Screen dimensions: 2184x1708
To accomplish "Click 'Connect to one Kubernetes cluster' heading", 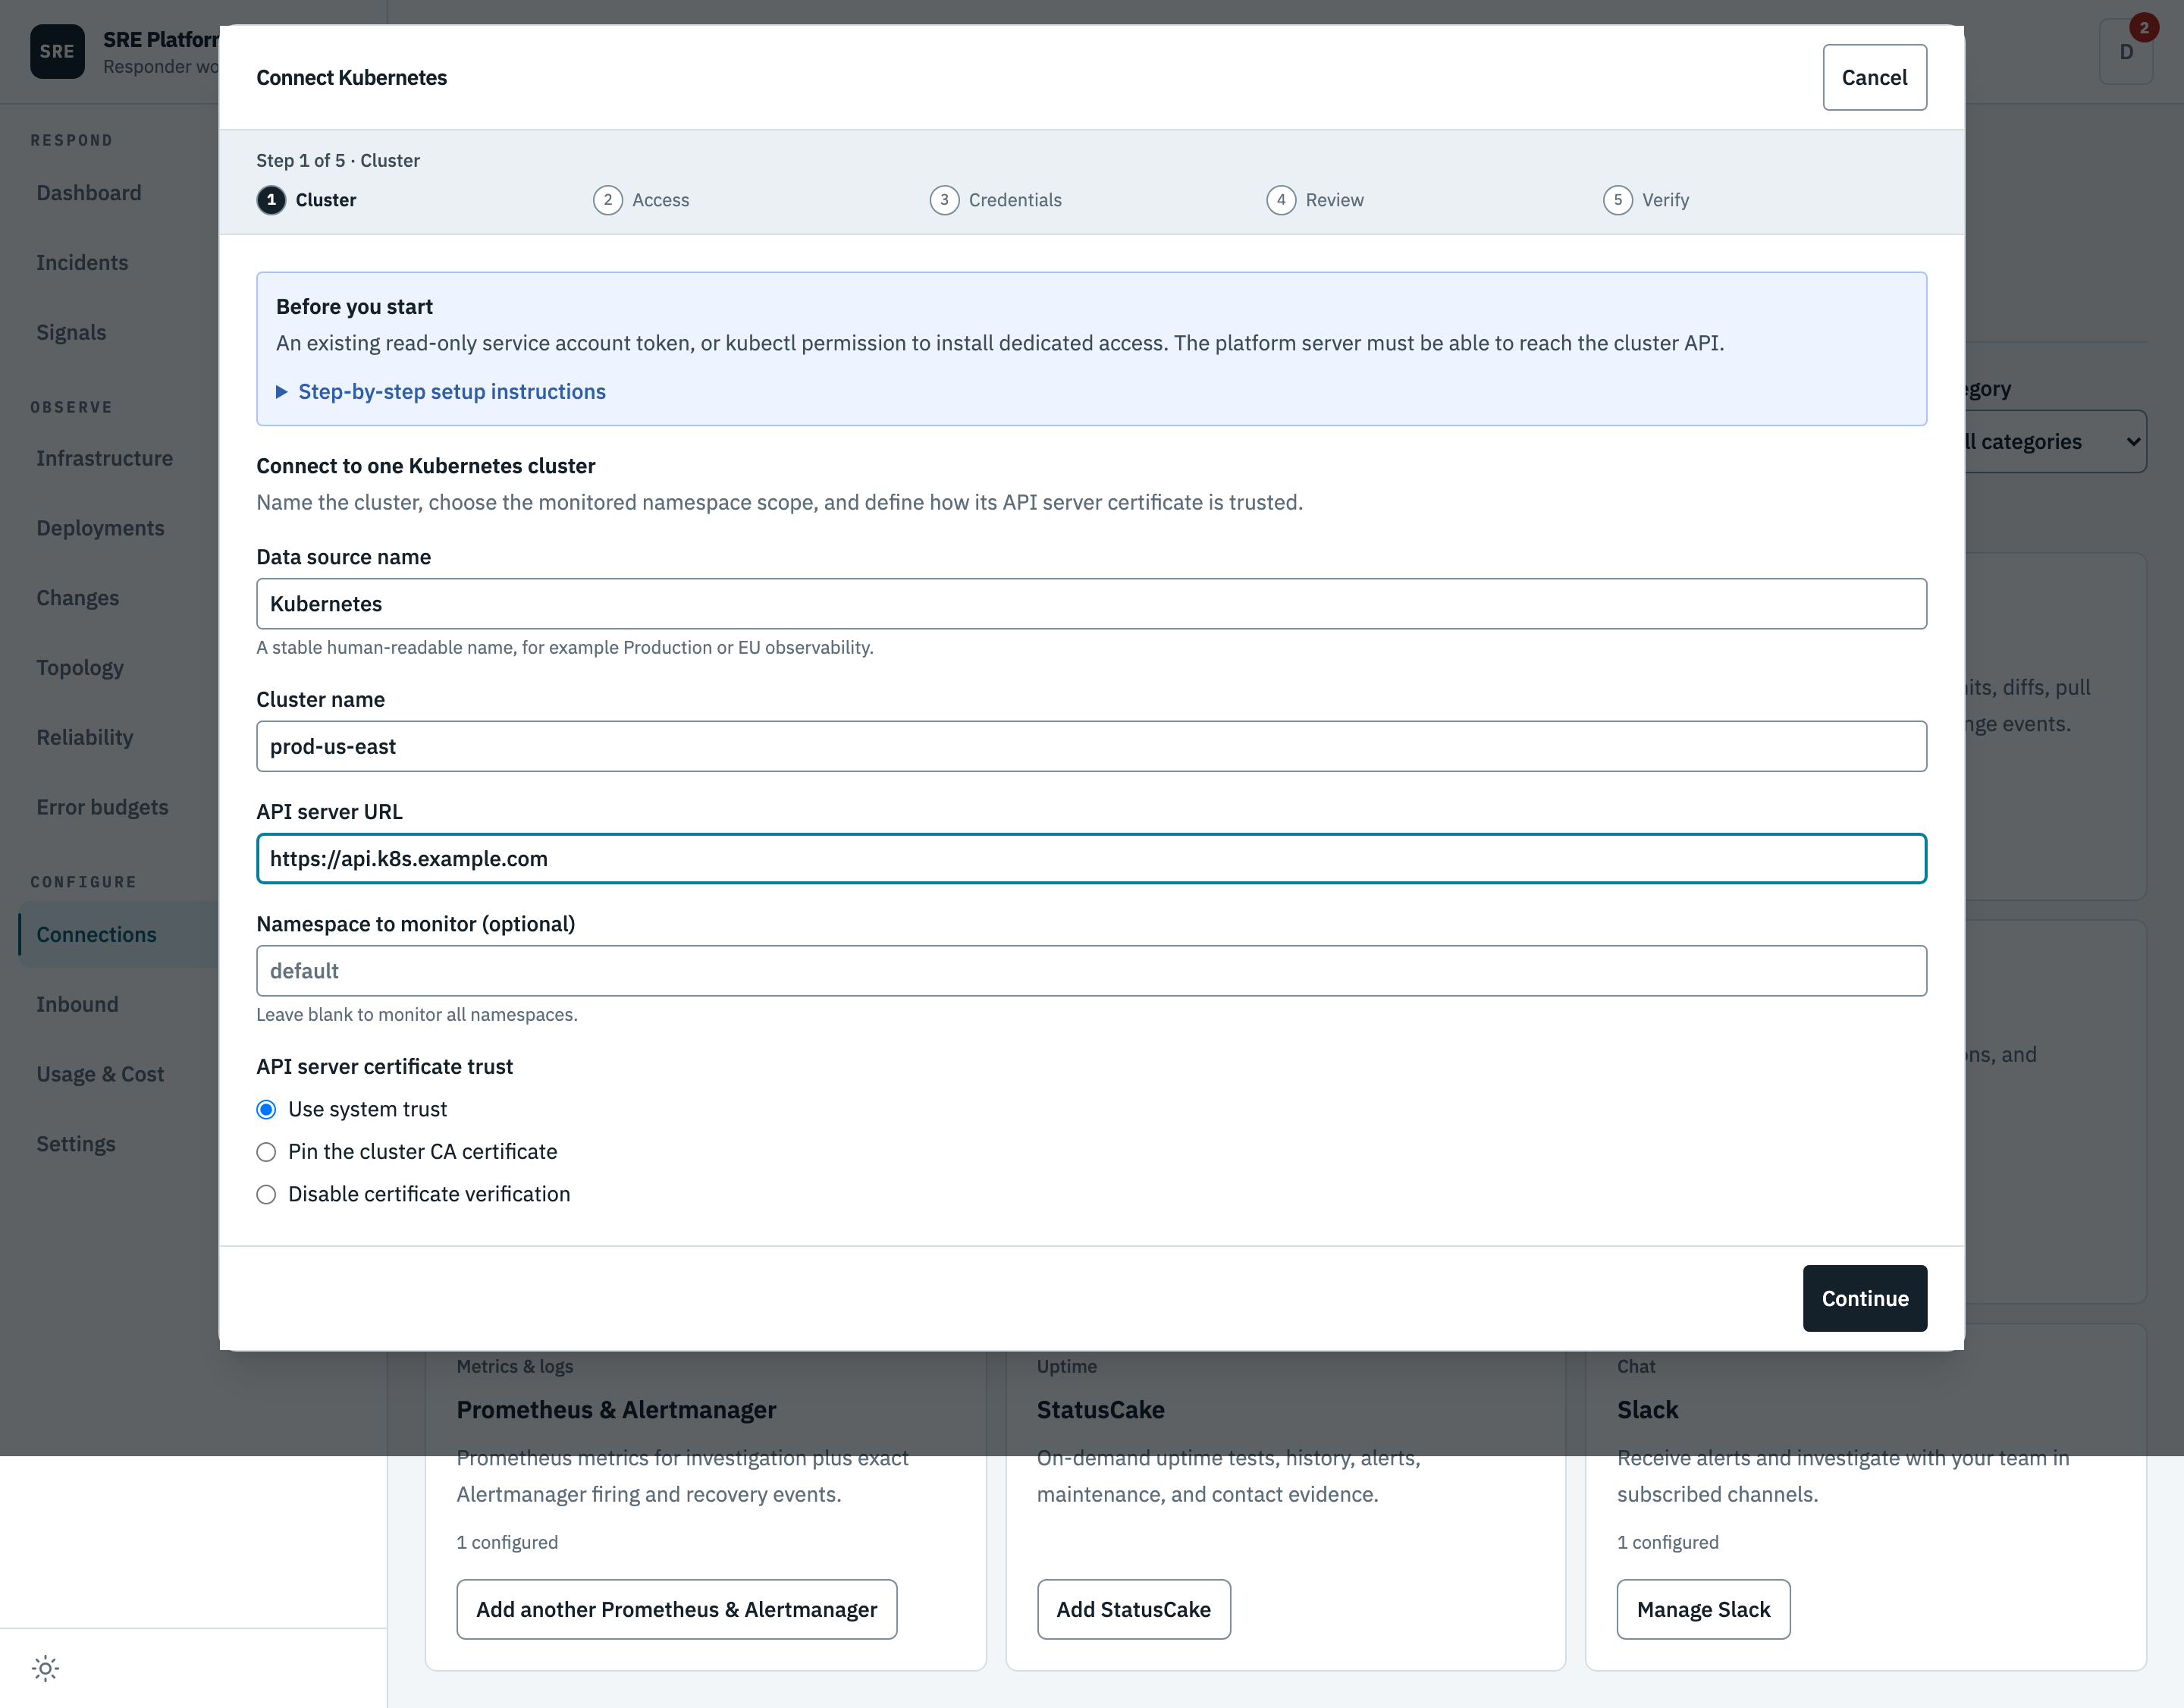I will pos(425,465).
